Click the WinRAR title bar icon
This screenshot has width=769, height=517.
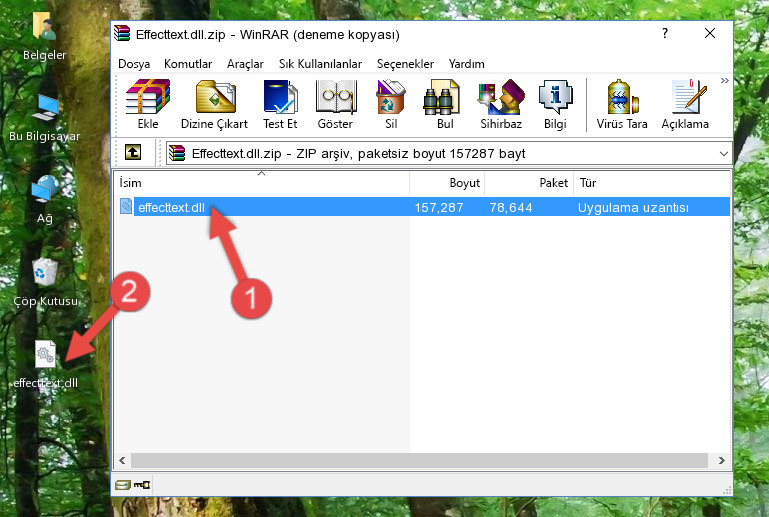point(122,34)
